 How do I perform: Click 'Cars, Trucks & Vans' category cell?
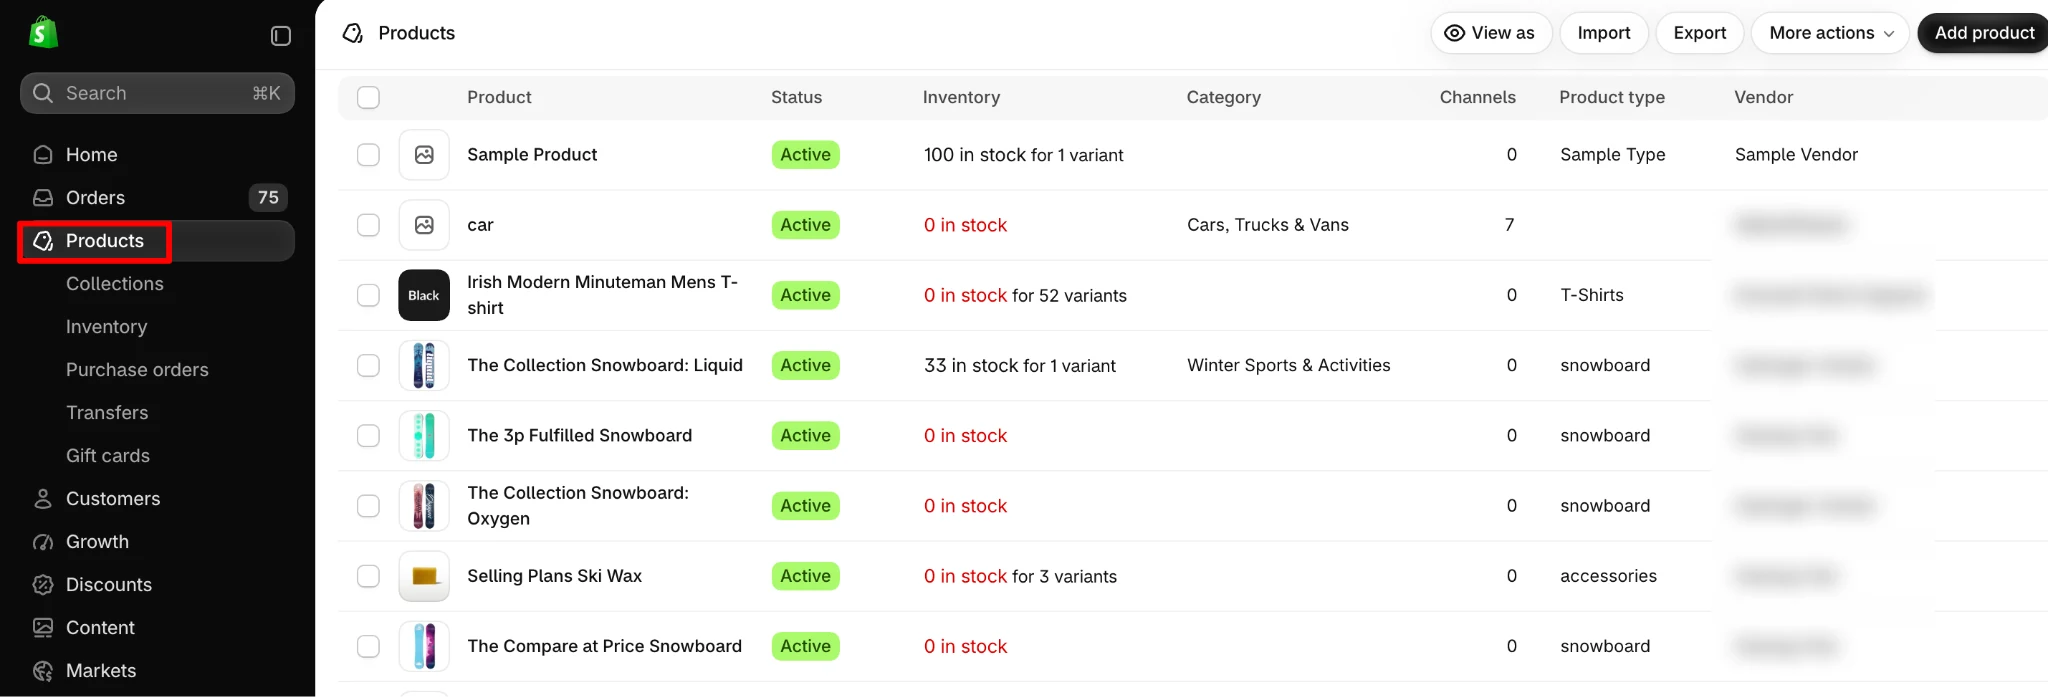pyautogui.click(x=1268, y=225)
